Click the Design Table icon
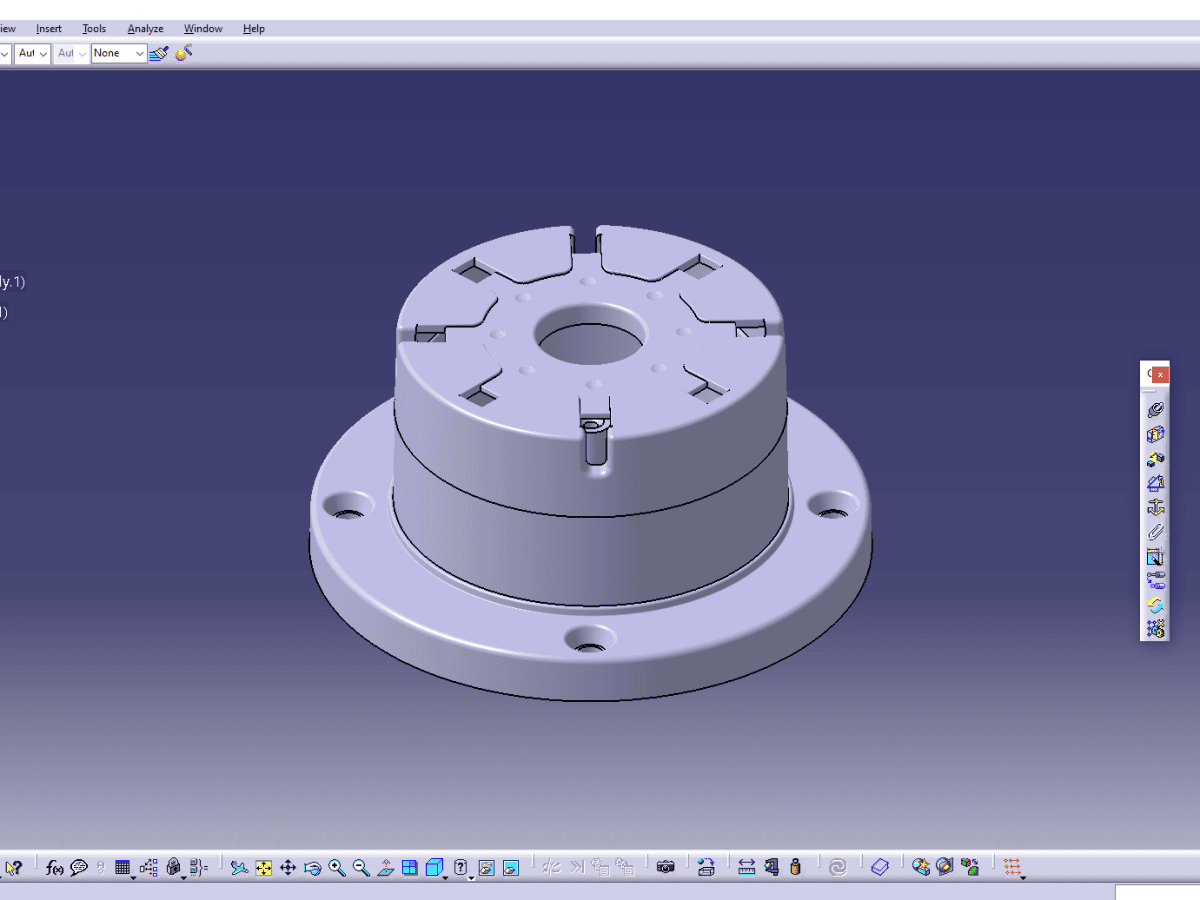Image resolution: width=1200 pixels, height=900 pixels. tap(123, 868)
